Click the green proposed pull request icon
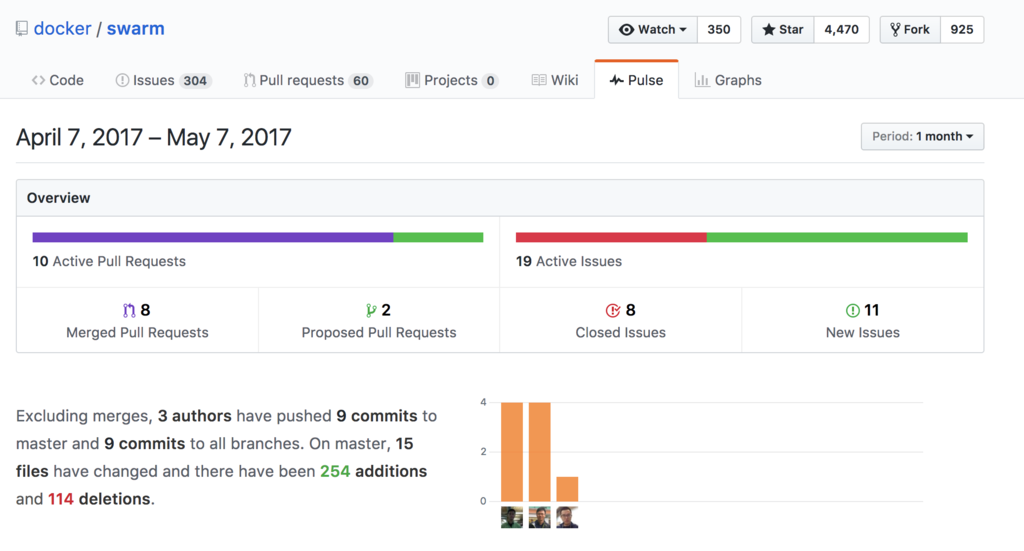Viewport: 1024px width, 551px height. 371,310
